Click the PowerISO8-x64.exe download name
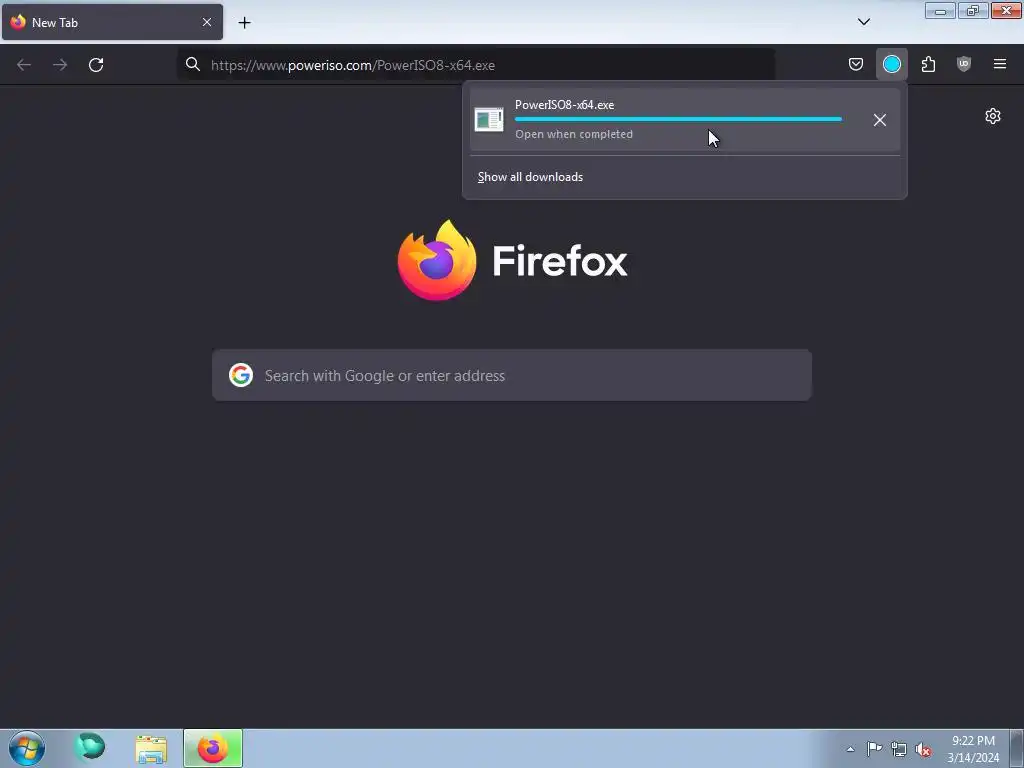This screenshot has width=1024, height=768. [x=564, y=104]
